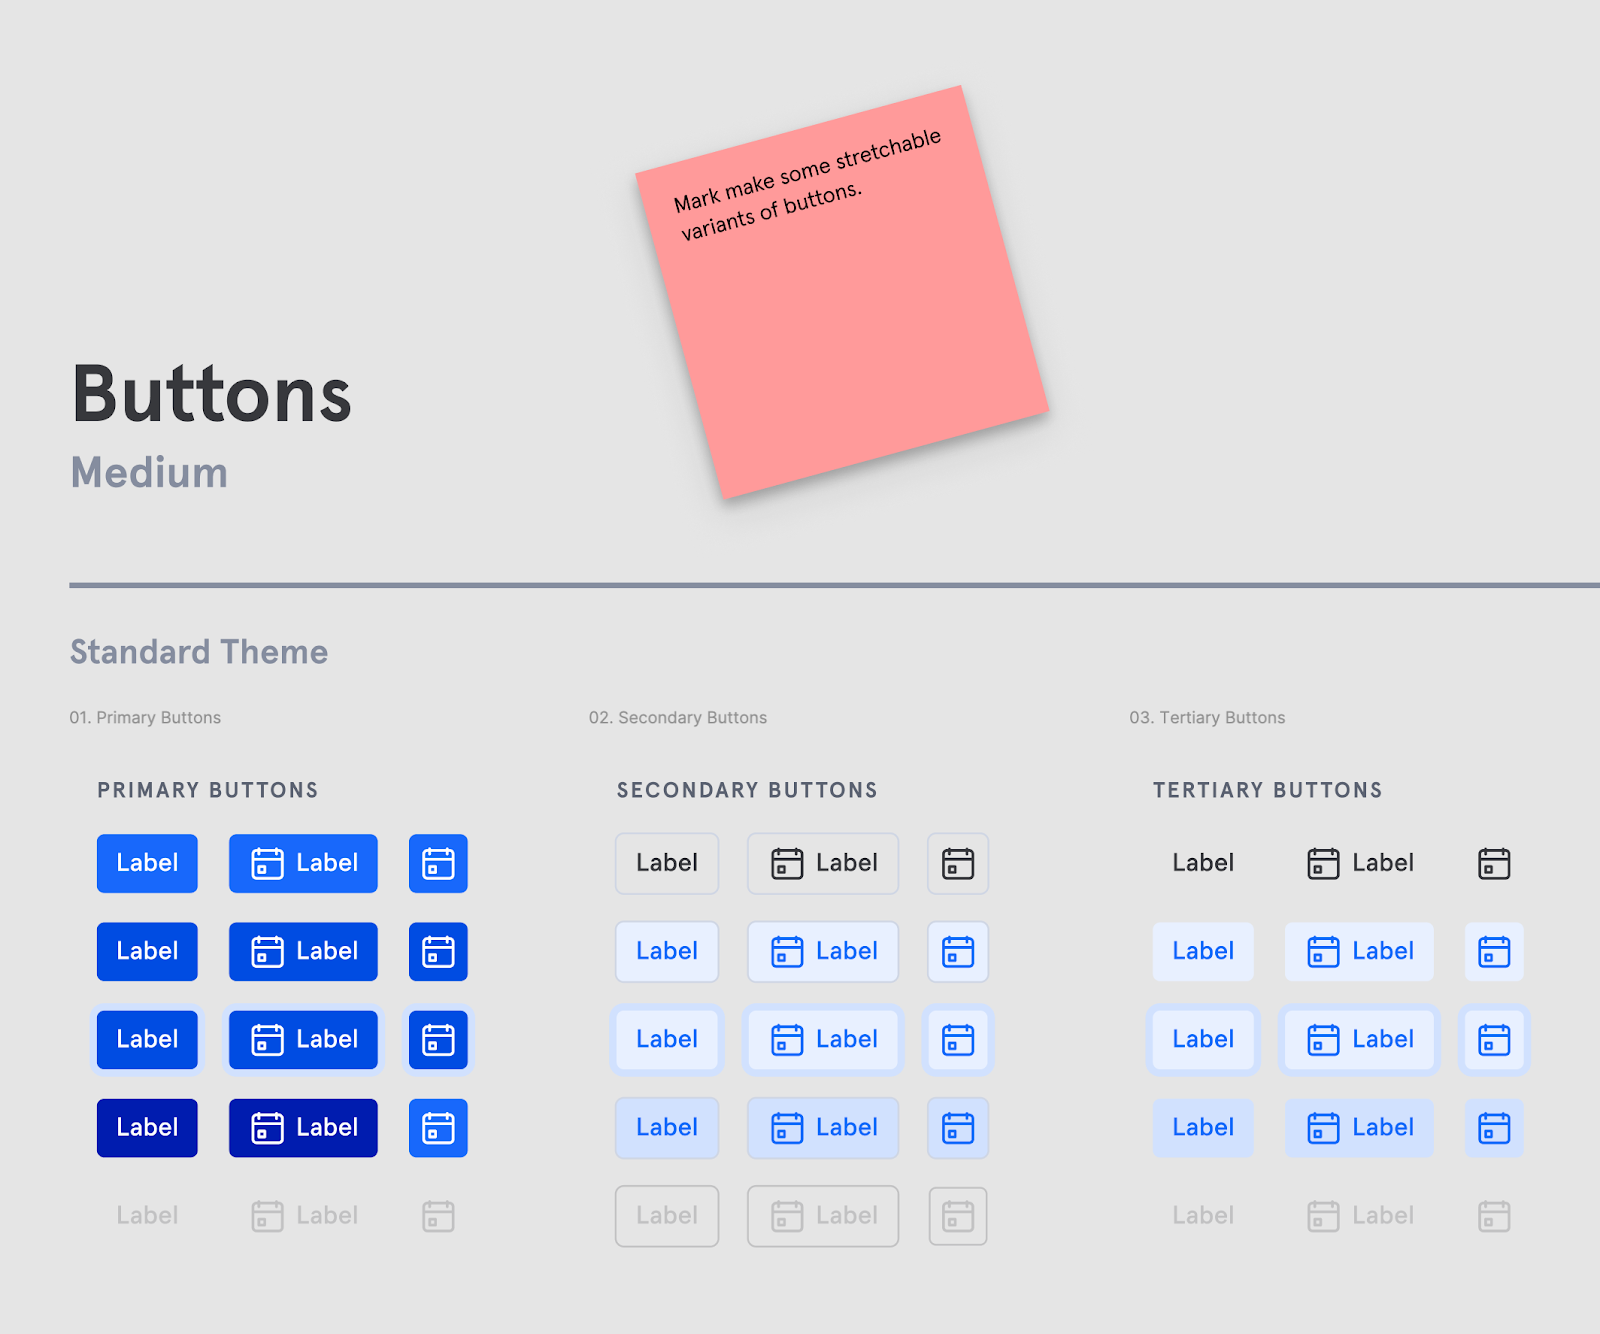Select the pink sticky note

(842, 292)
